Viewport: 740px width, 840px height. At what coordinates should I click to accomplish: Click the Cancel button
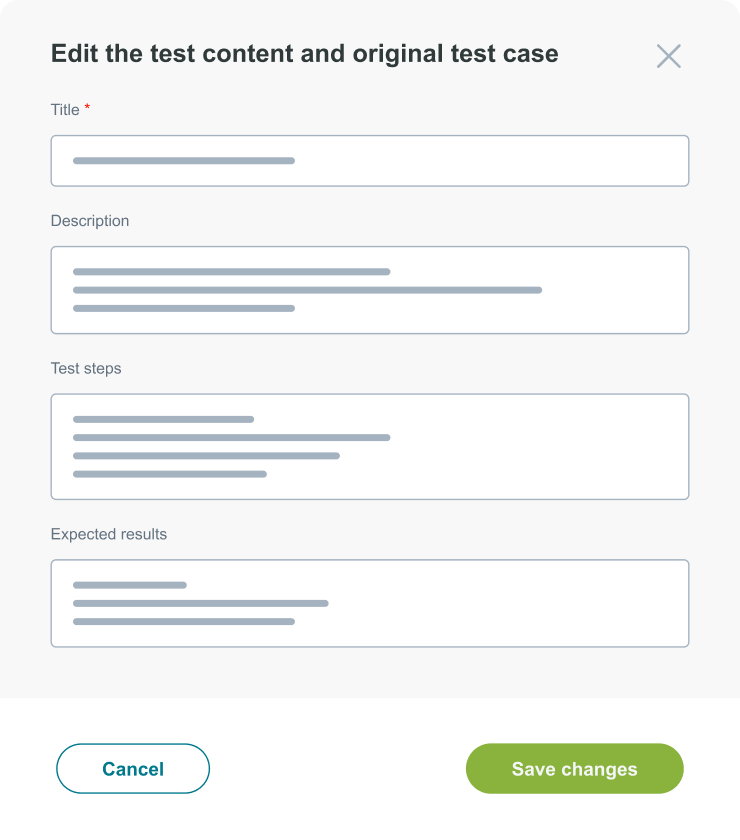tap(132, 768)
